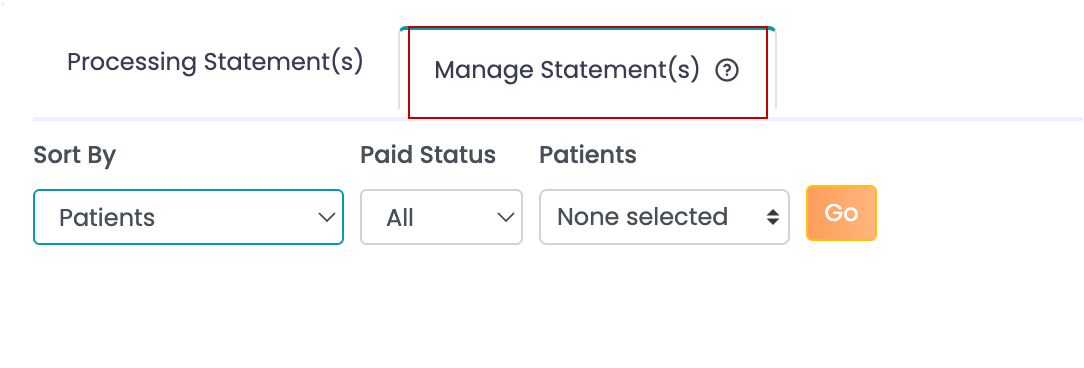Click the None selected text
Screen dimensions: 1084x368
[643, 217]
